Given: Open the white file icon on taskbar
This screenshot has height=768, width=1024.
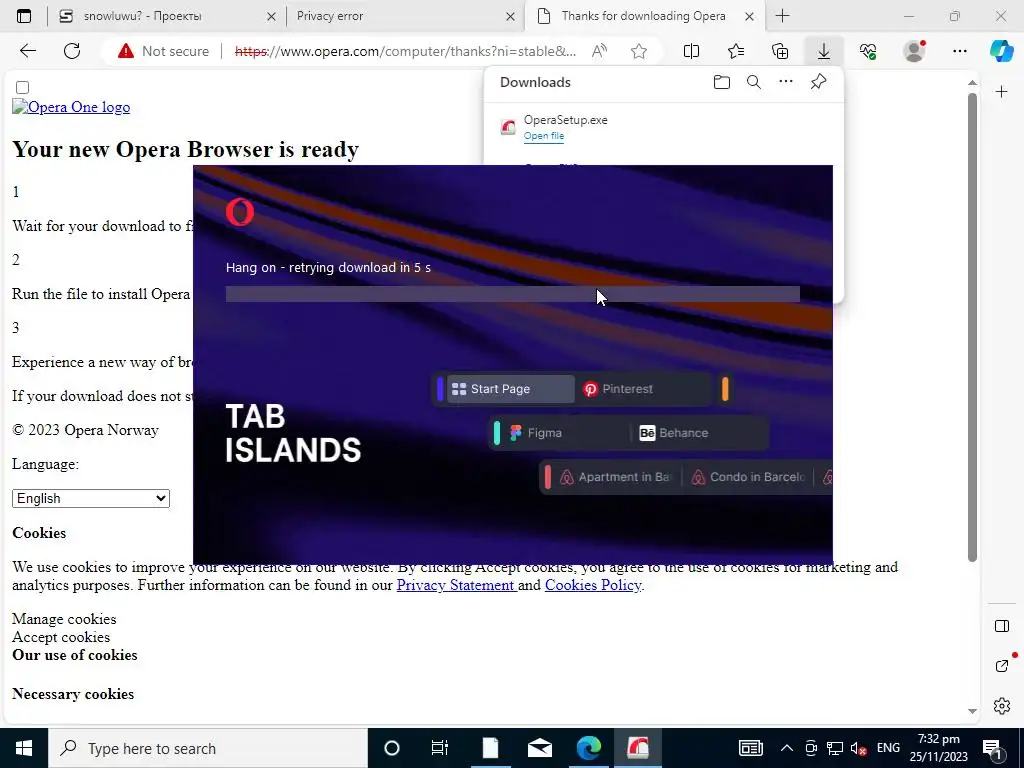Looking at the screenshot, I should pos(490,748).
